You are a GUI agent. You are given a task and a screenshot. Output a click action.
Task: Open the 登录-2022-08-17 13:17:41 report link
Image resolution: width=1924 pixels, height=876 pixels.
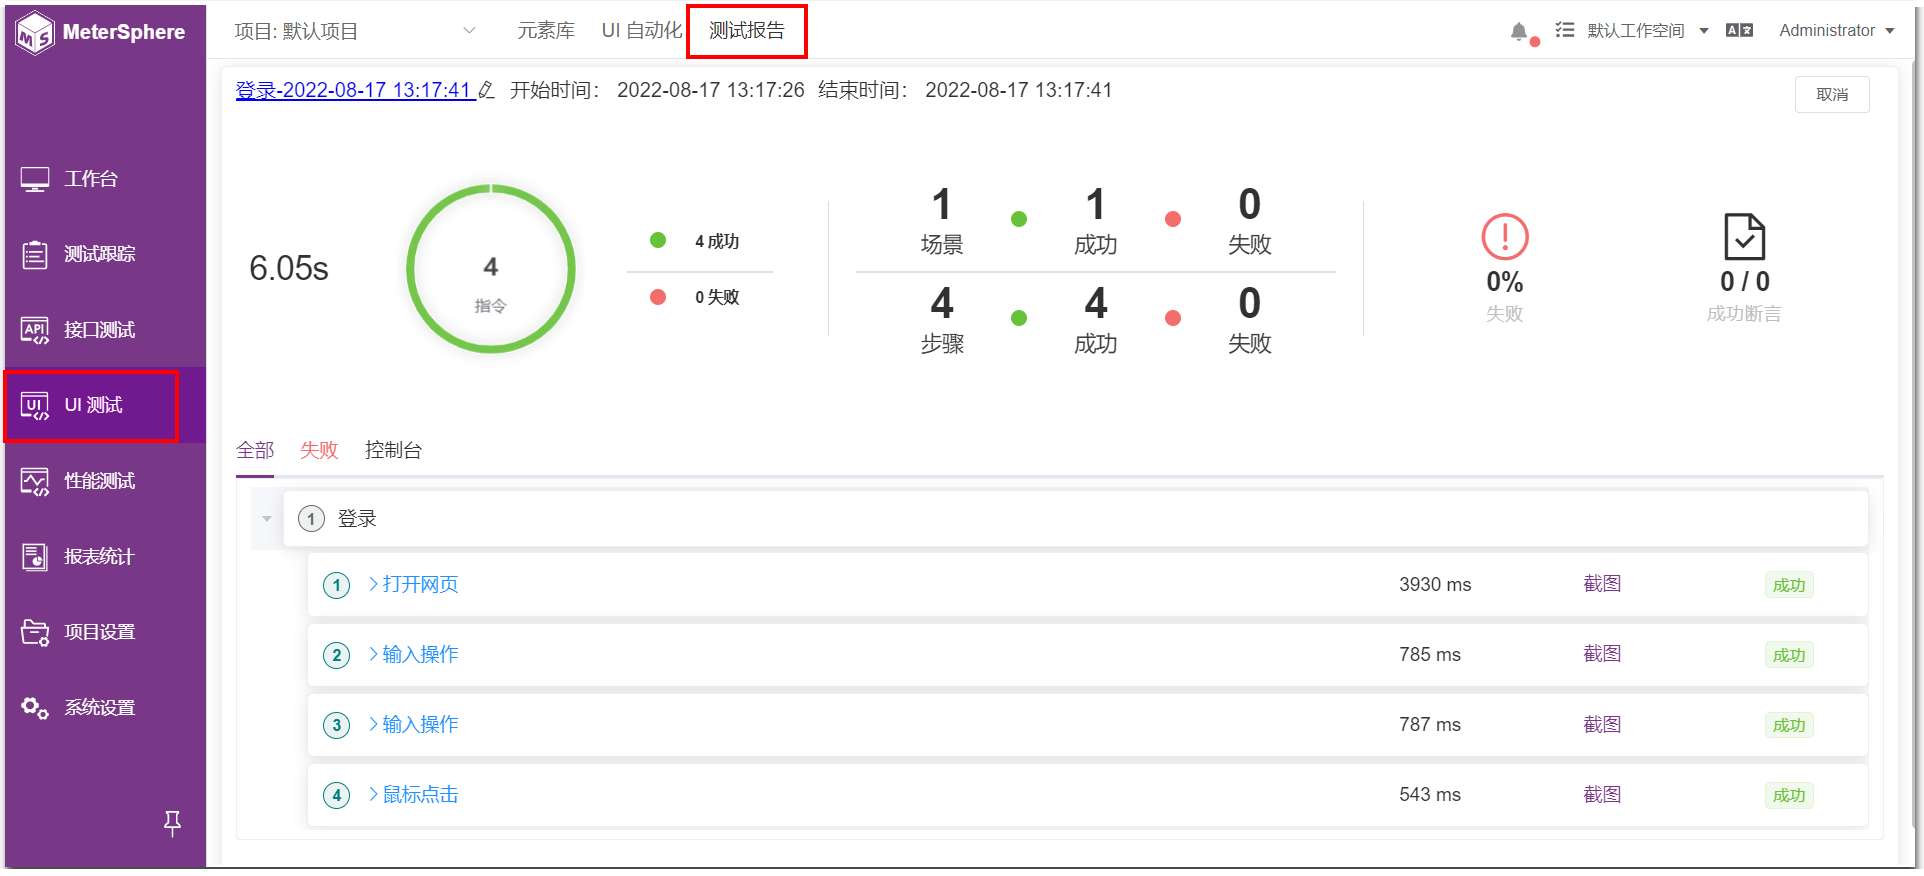click(x=355, y=90)
